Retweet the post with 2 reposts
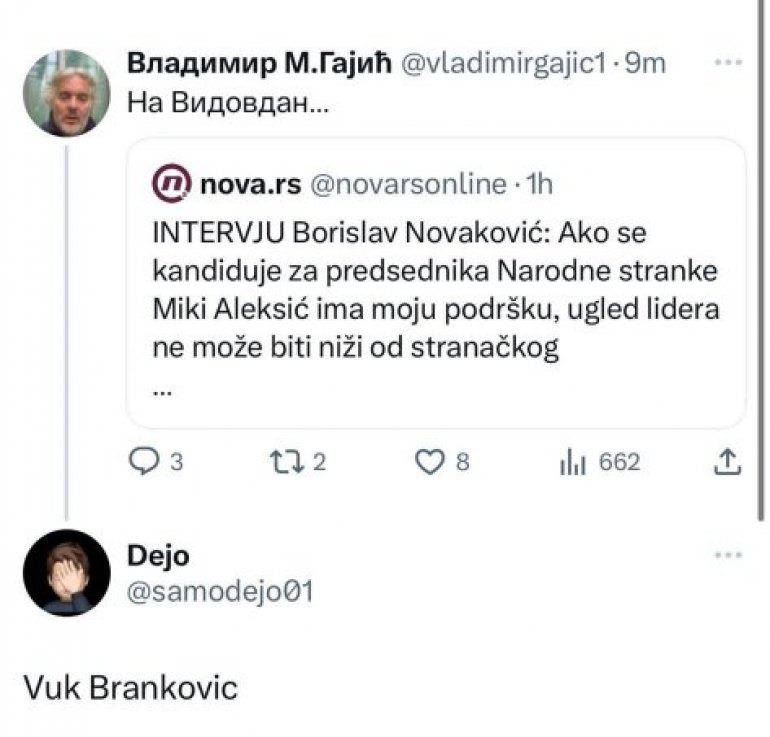 click(285, 462)
